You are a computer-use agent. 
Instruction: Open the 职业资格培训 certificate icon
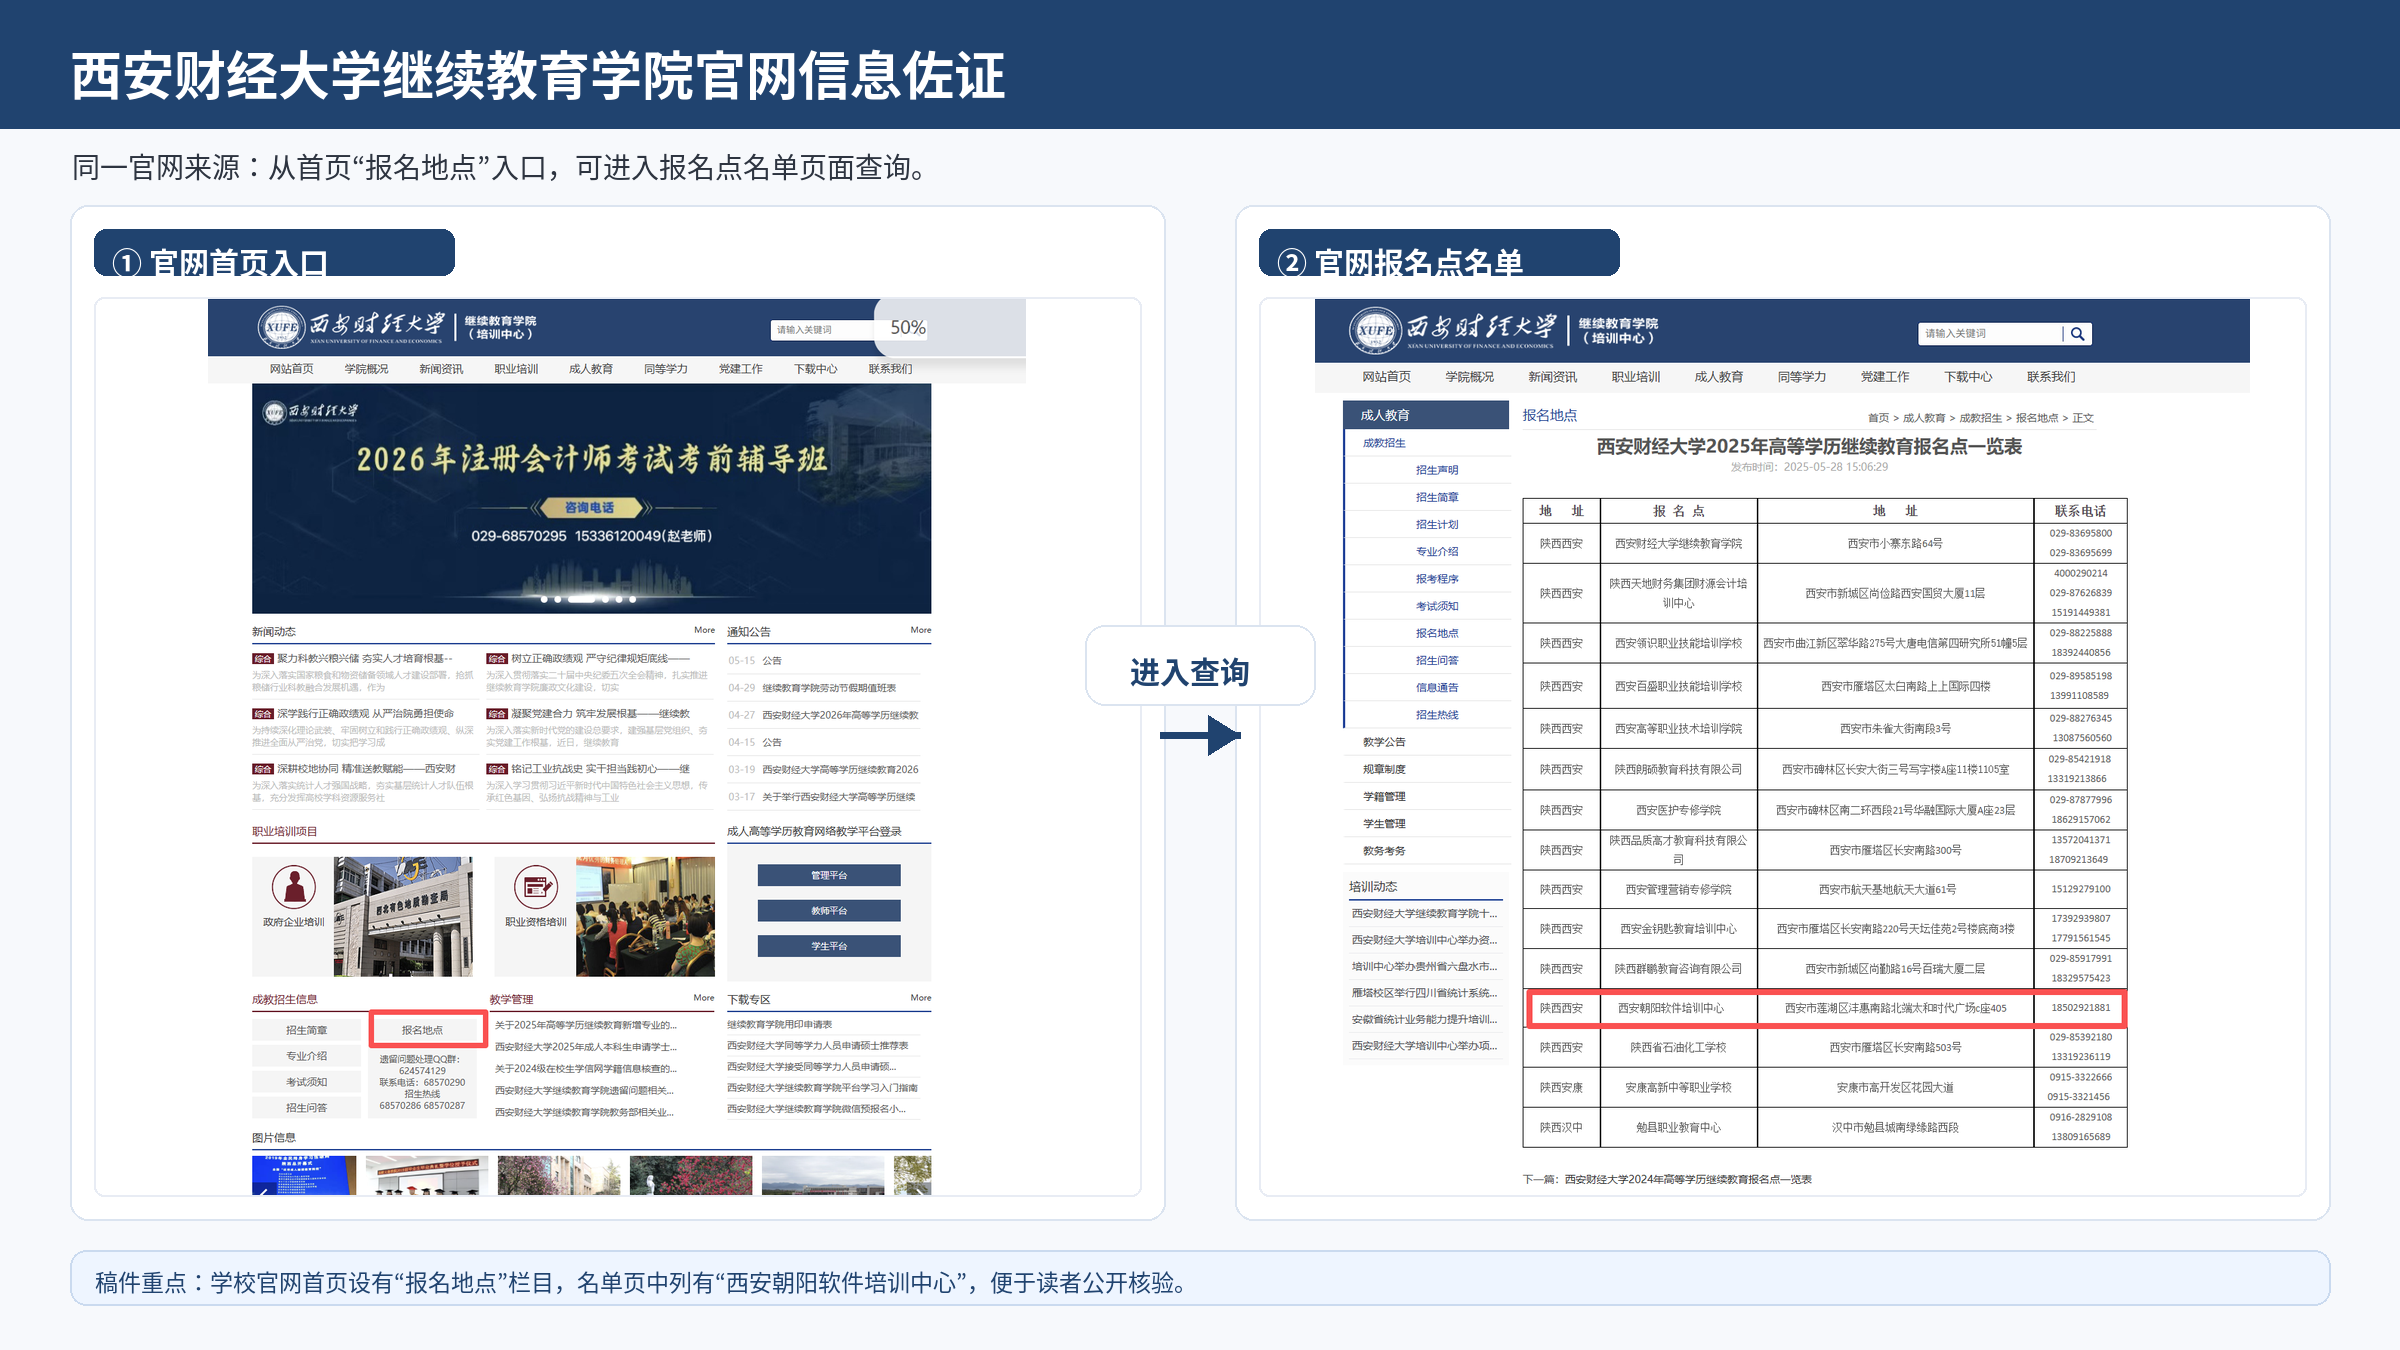tap(536, 887)
